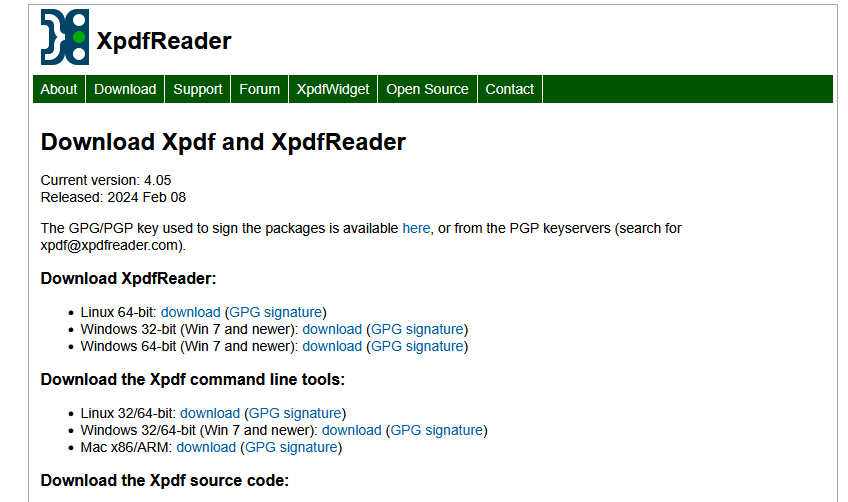This screenshot has height=502, width=848.
Task: Go to the Download nav tab
Action: coord(125,89)
